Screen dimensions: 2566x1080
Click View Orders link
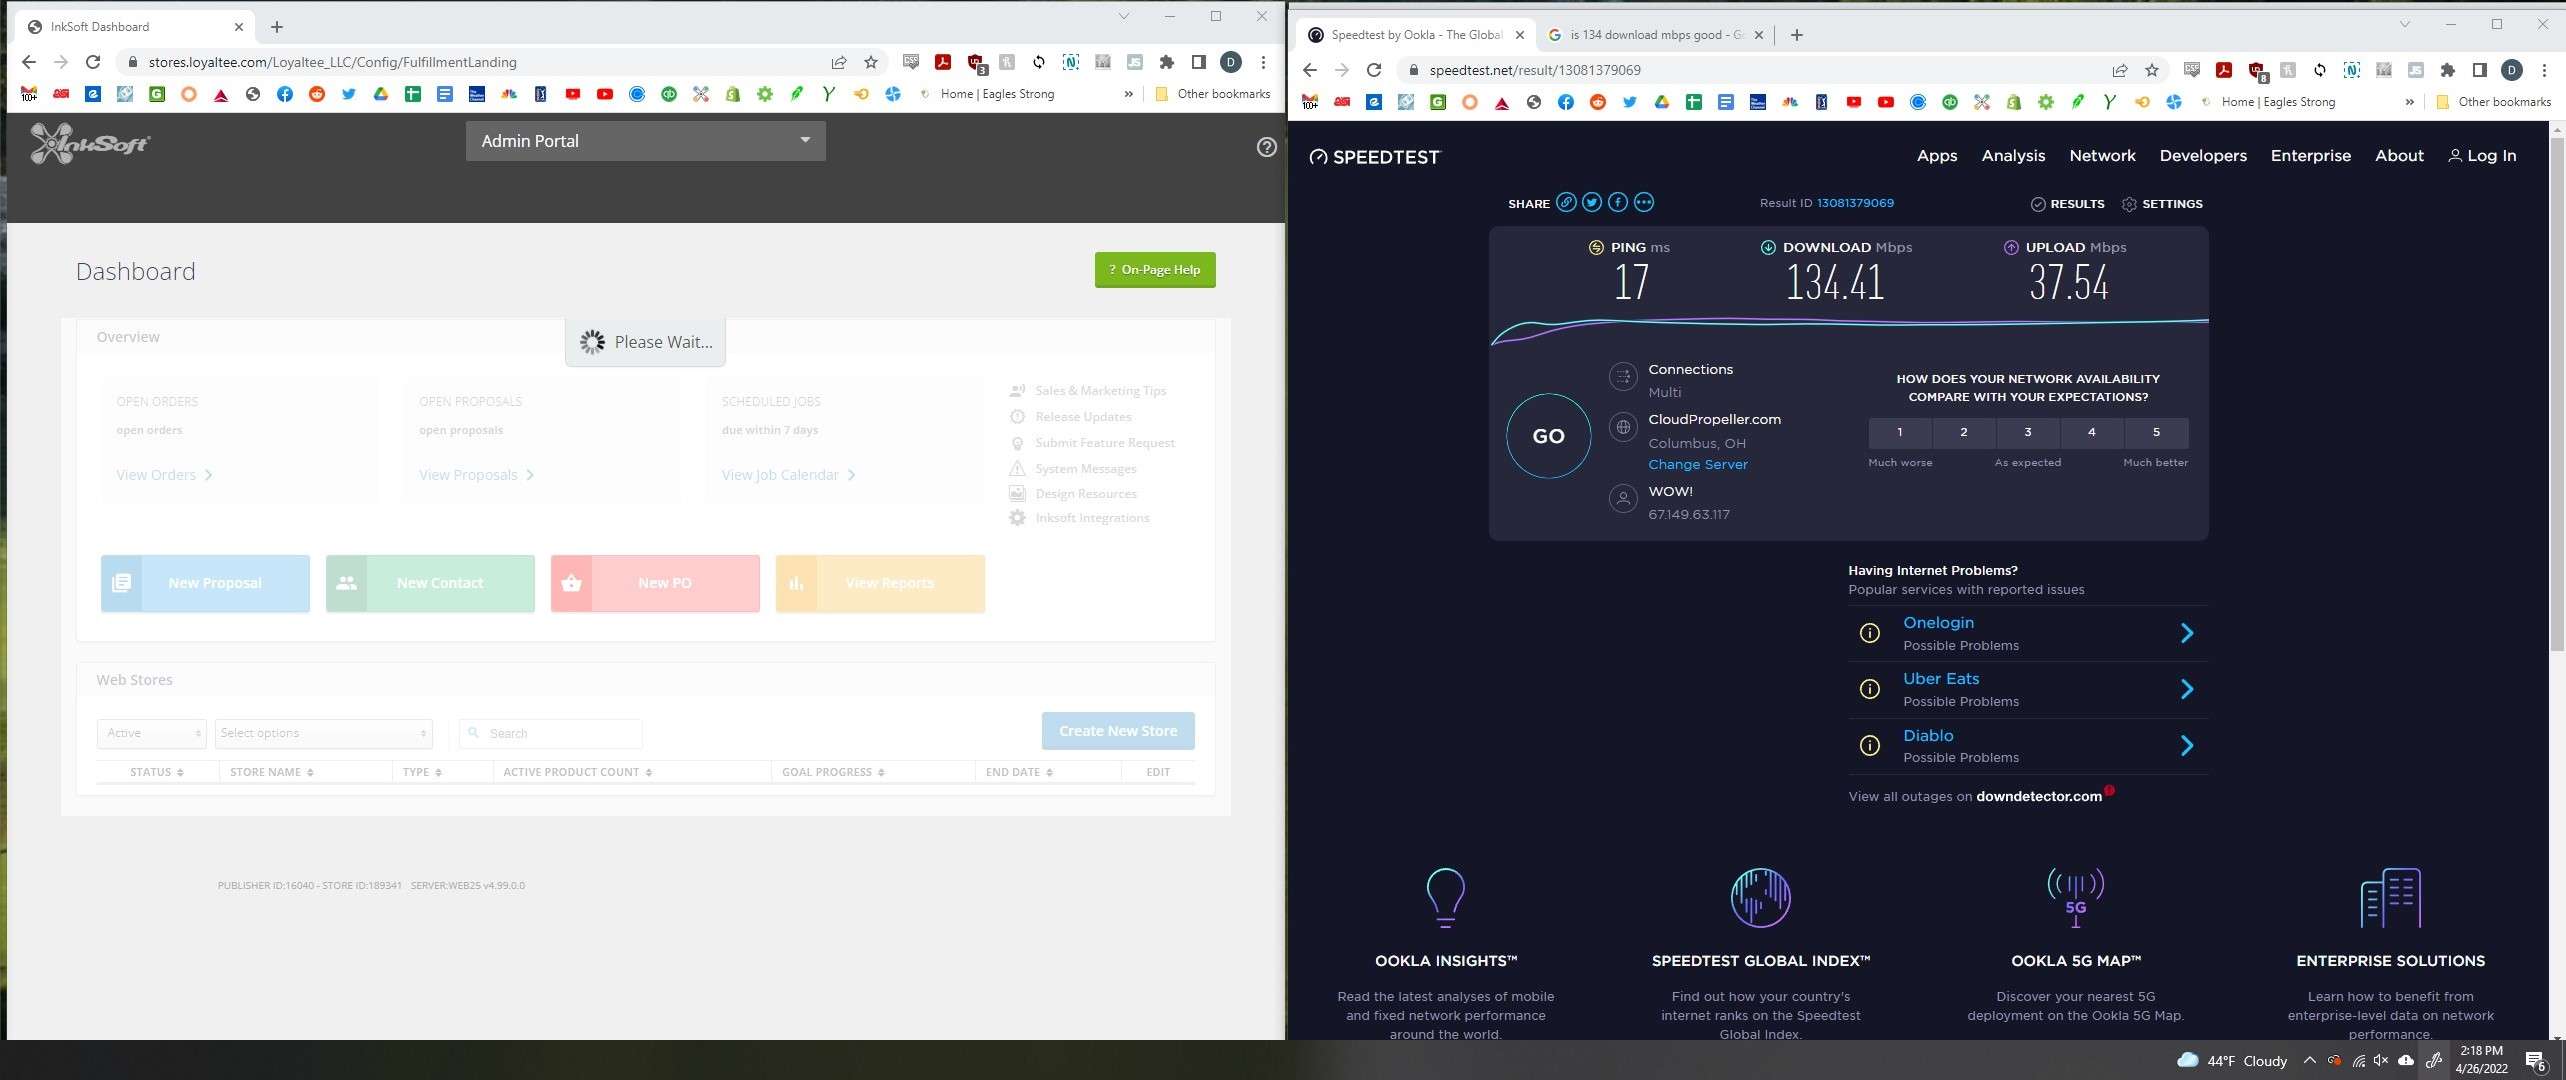pos(164,475)
